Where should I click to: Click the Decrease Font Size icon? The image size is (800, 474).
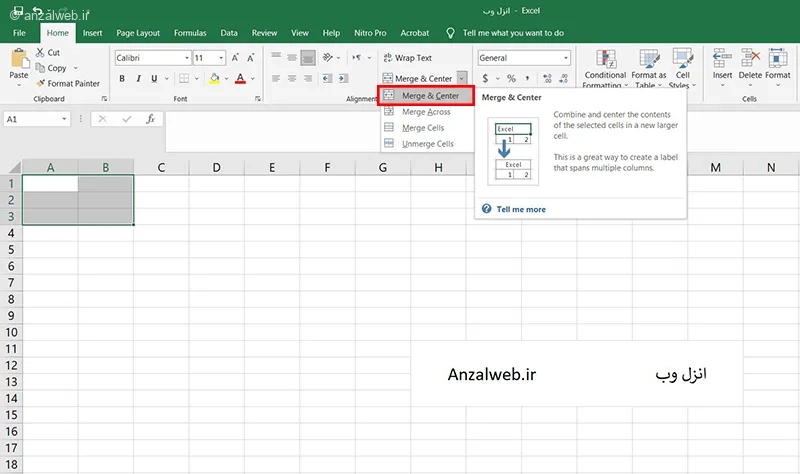pyautogui.click(x=251, y=58)
